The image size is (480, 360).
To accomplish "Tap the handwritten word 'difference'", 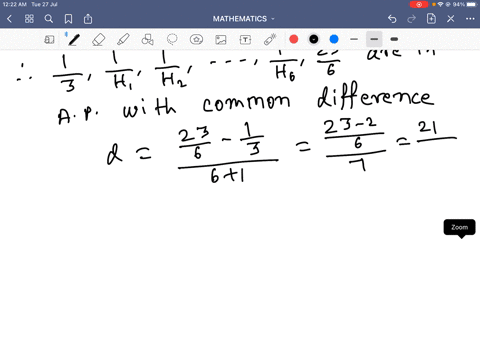I will 375,96.
